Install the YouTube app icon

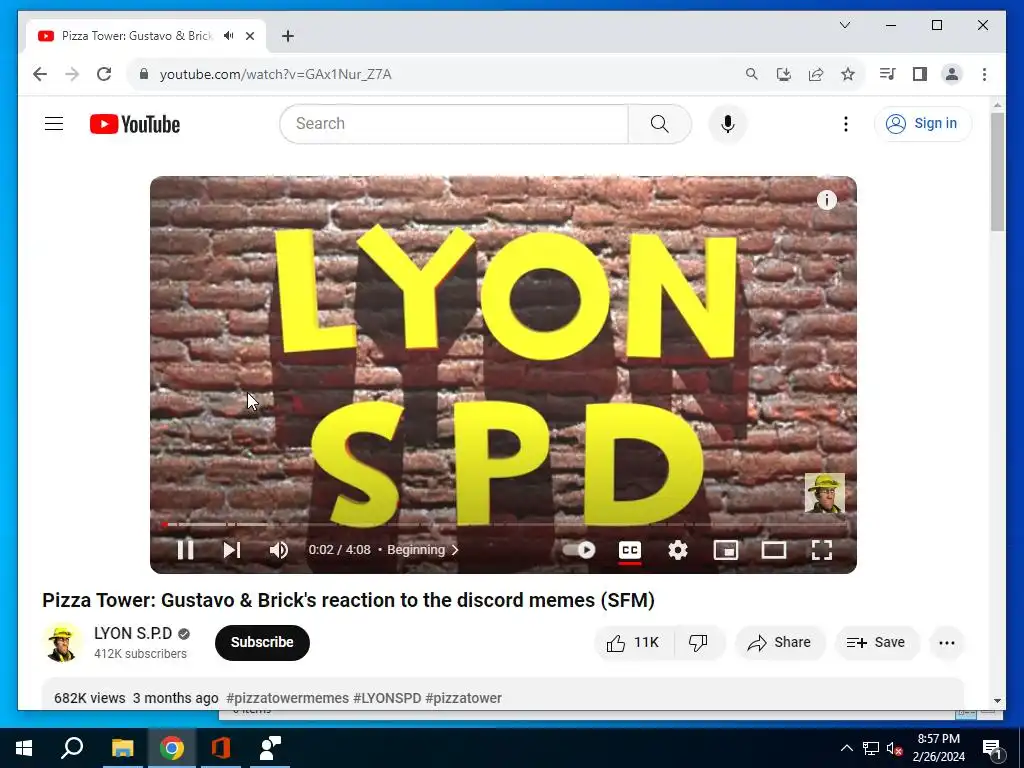point(784,74)
